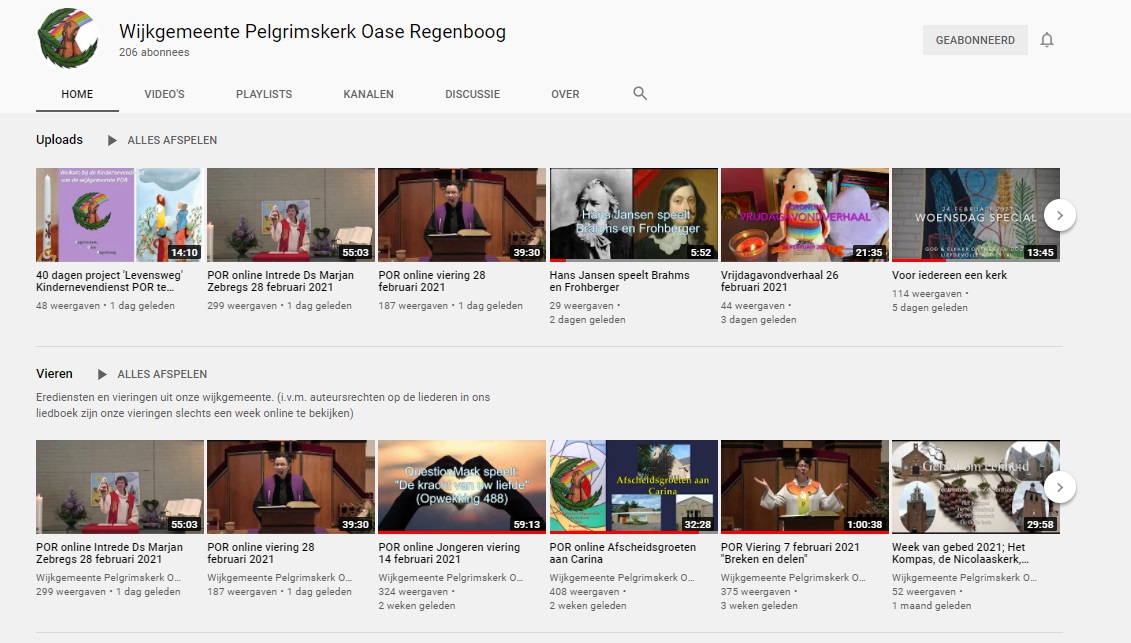This screenshot has width=1131, height=643.
Task: Click "114 weergaven" under Voor iedereen een kerk
Action: [x=927, y=294]
